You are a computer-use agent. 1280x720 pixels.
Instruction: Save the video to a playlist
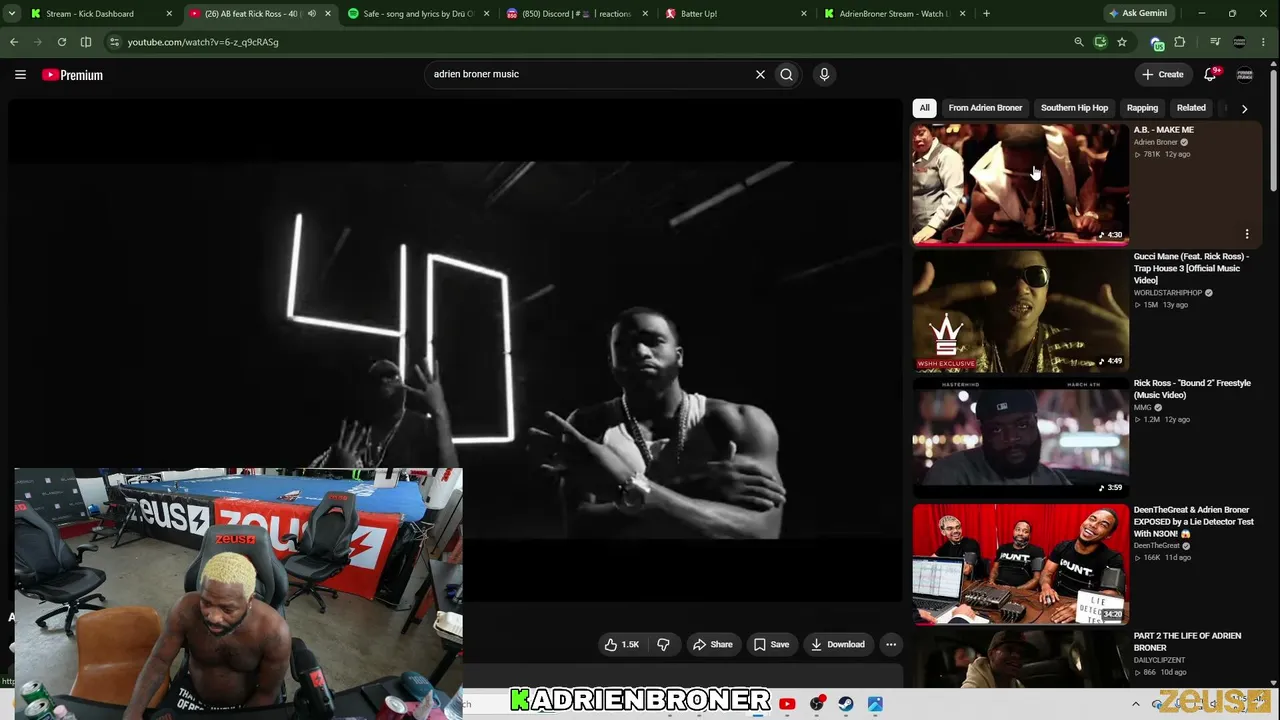coord(771,645)
